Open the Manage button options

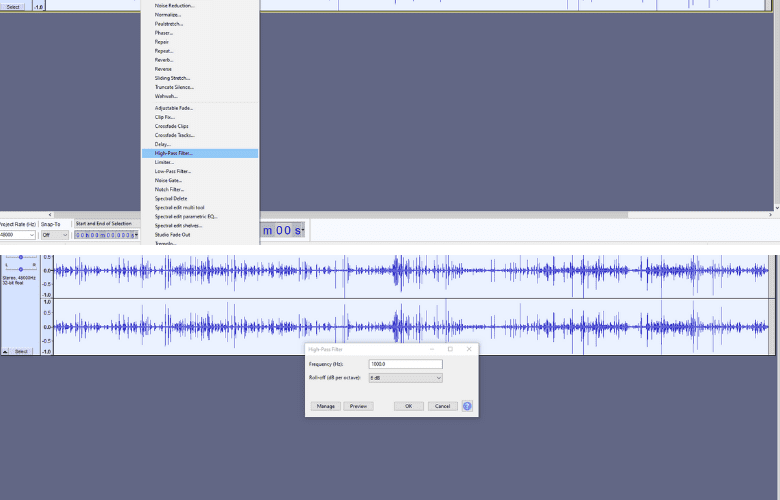pyautogui.click(x=325, y=406)
